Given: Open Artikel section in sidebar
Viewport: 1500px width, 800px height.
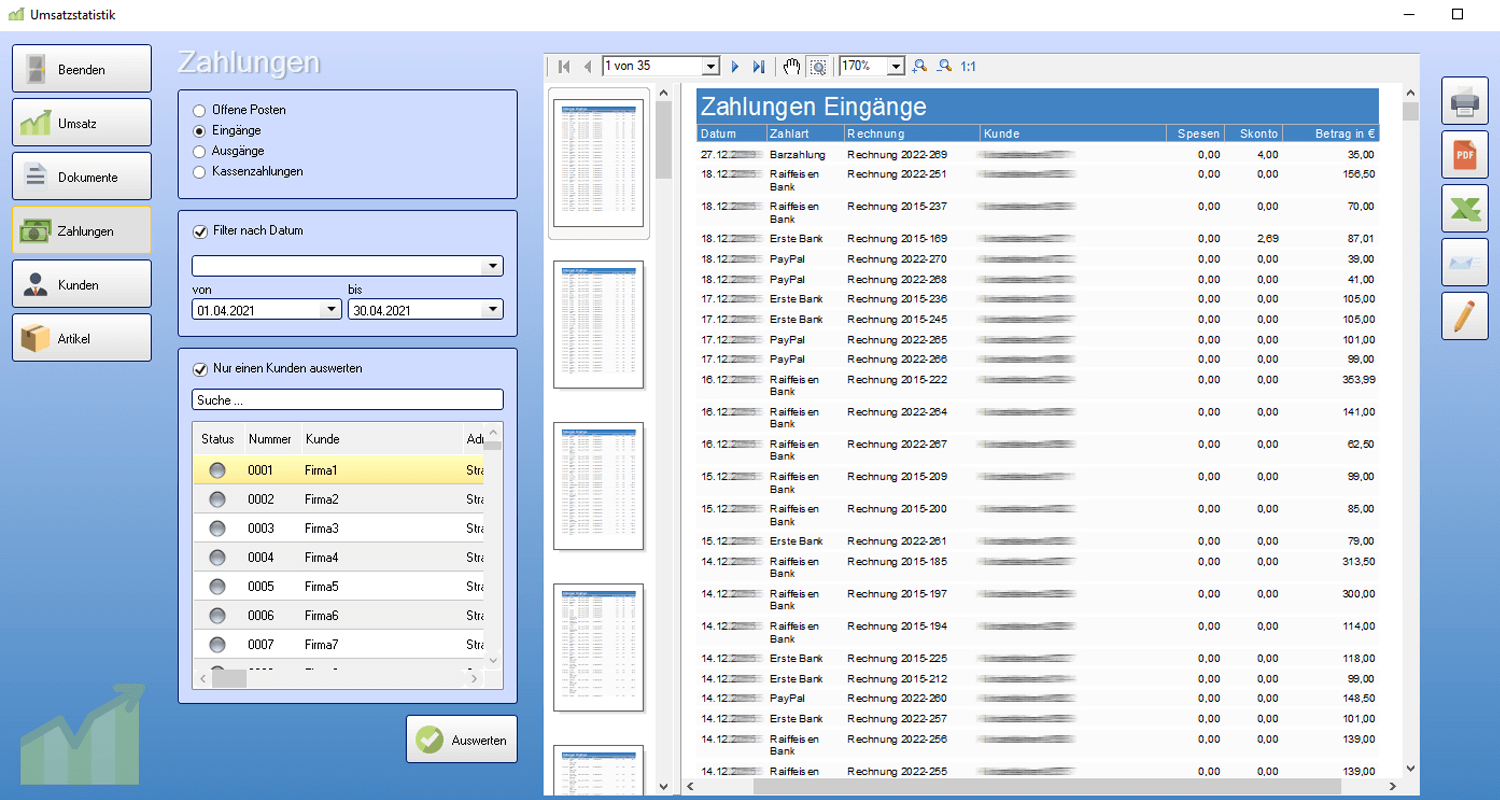Looking at the screenshot, I should coord(82,338).
